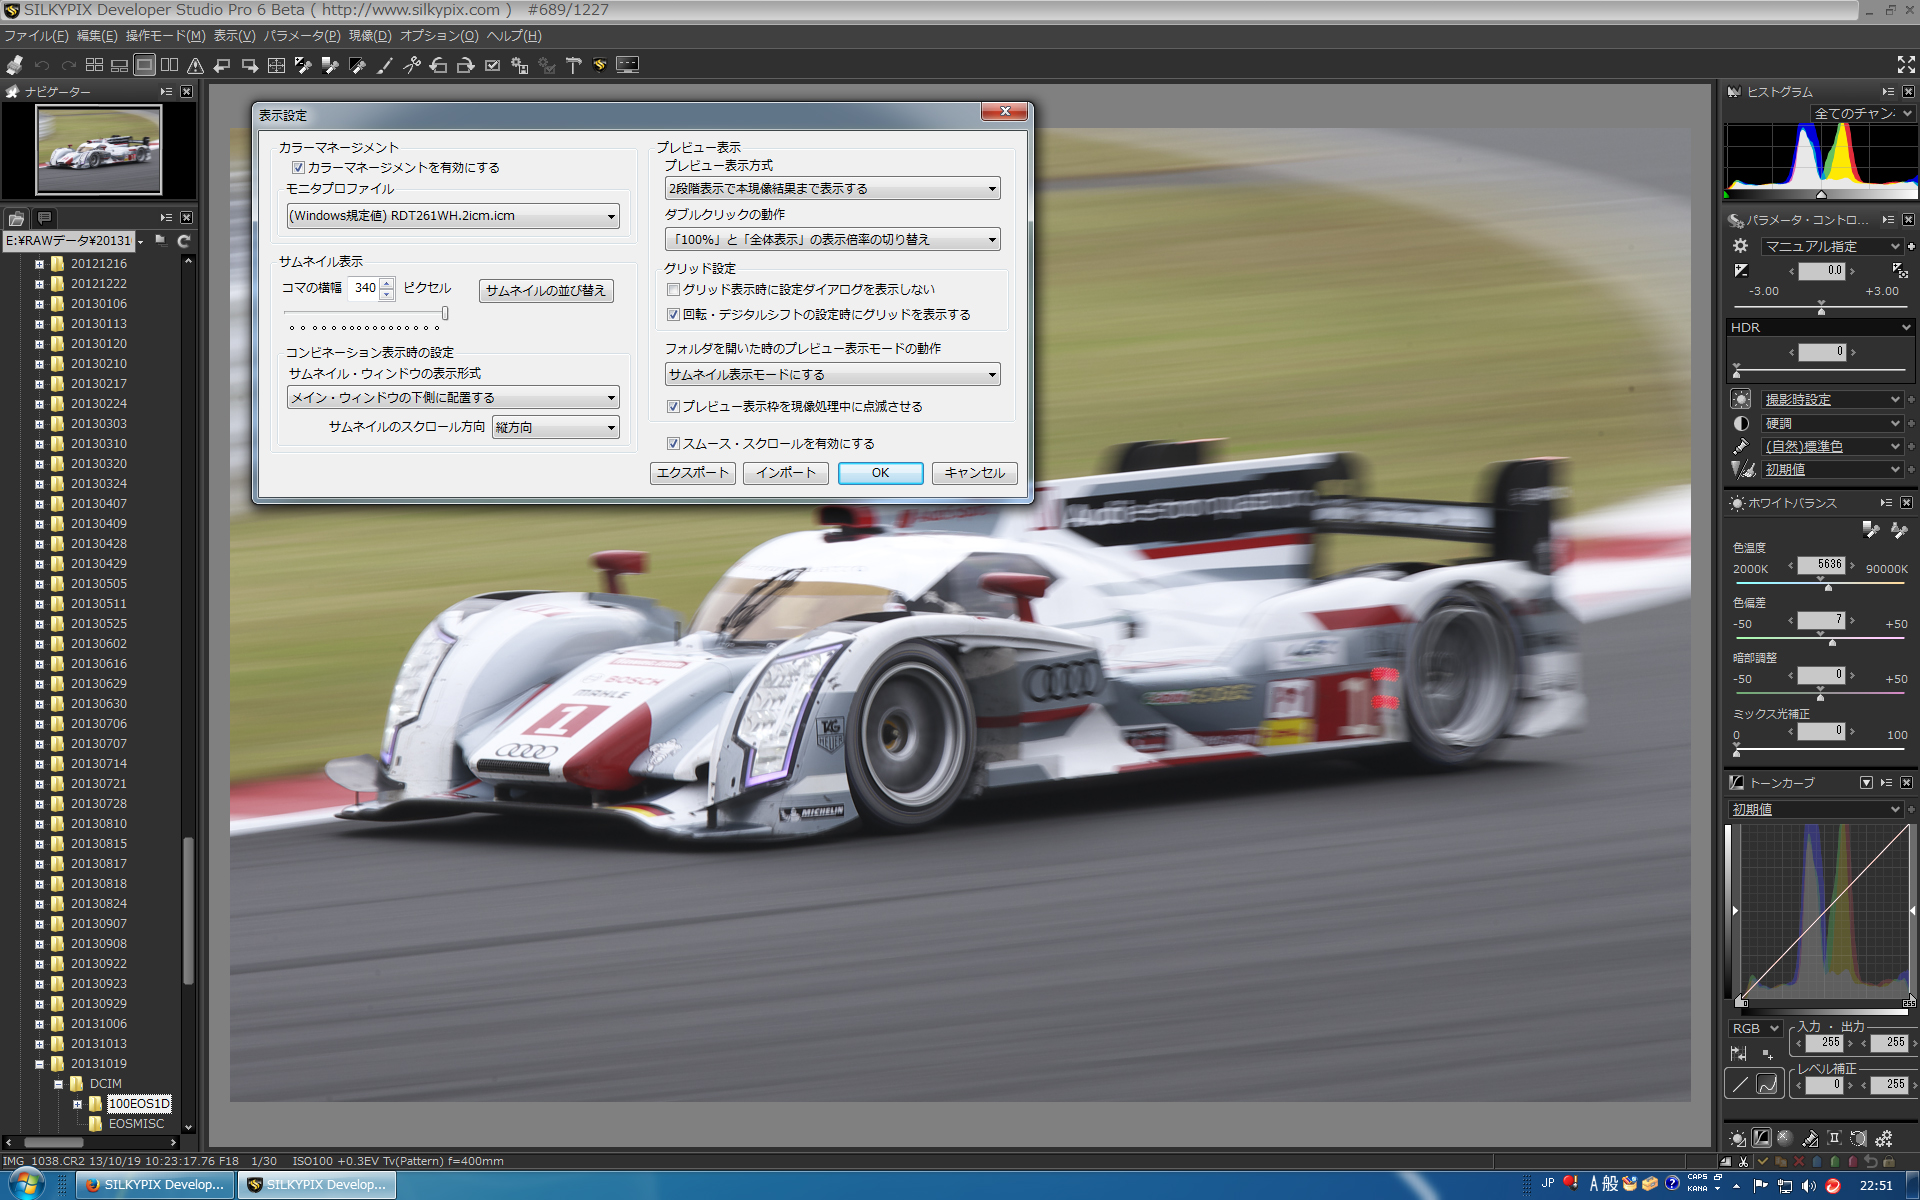Open the histogram channel dropdown
Image resolution: width=1920 pixels, height=1200 pixels.
[1864, 114]
